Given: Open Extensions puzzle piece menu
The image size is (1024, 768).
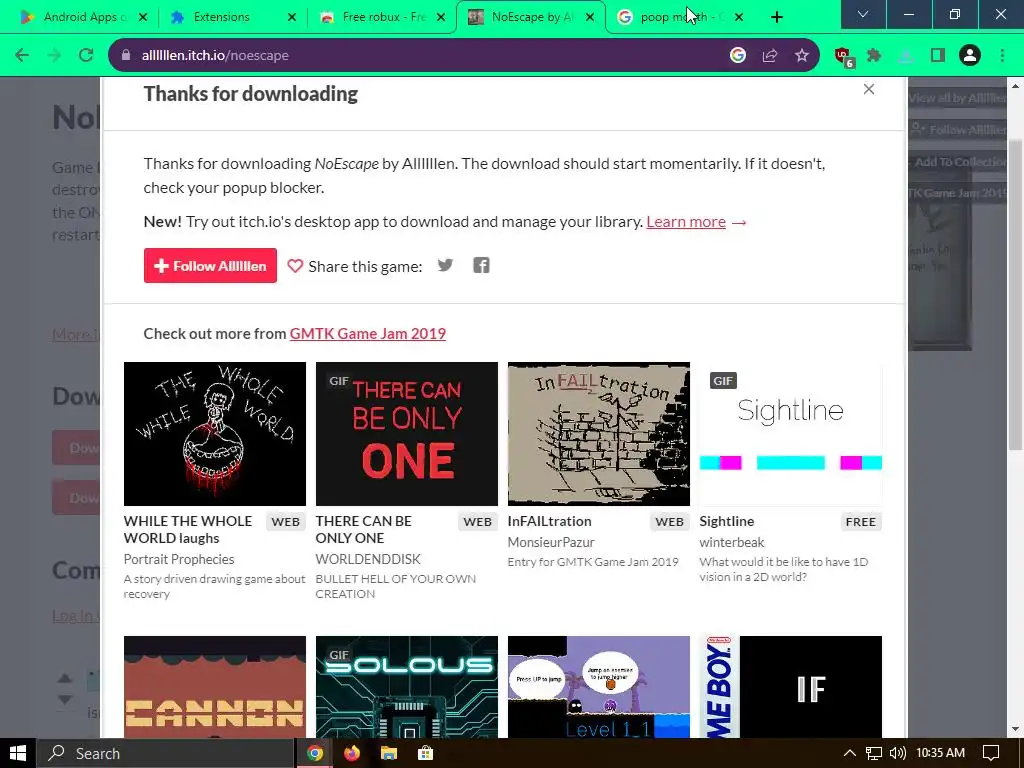Looking at the screenshot, I should [x=874, y=56].
